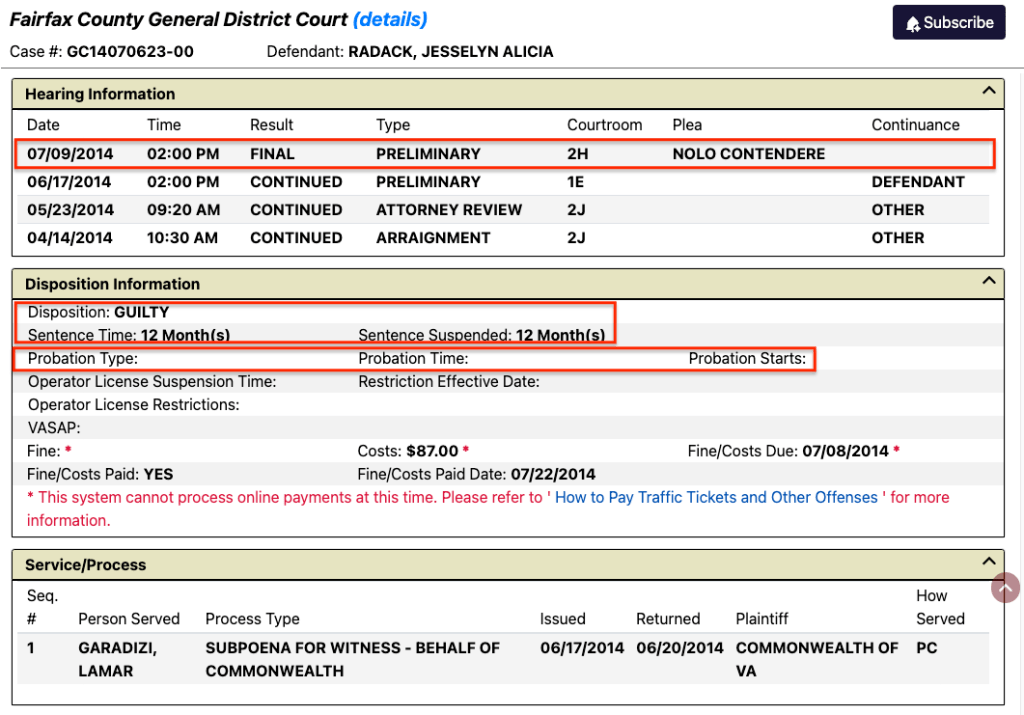The image size is (1024, 715).
Task: Click plaintiff COMMONWEALTH OF VA
Action: coord(817,659)
